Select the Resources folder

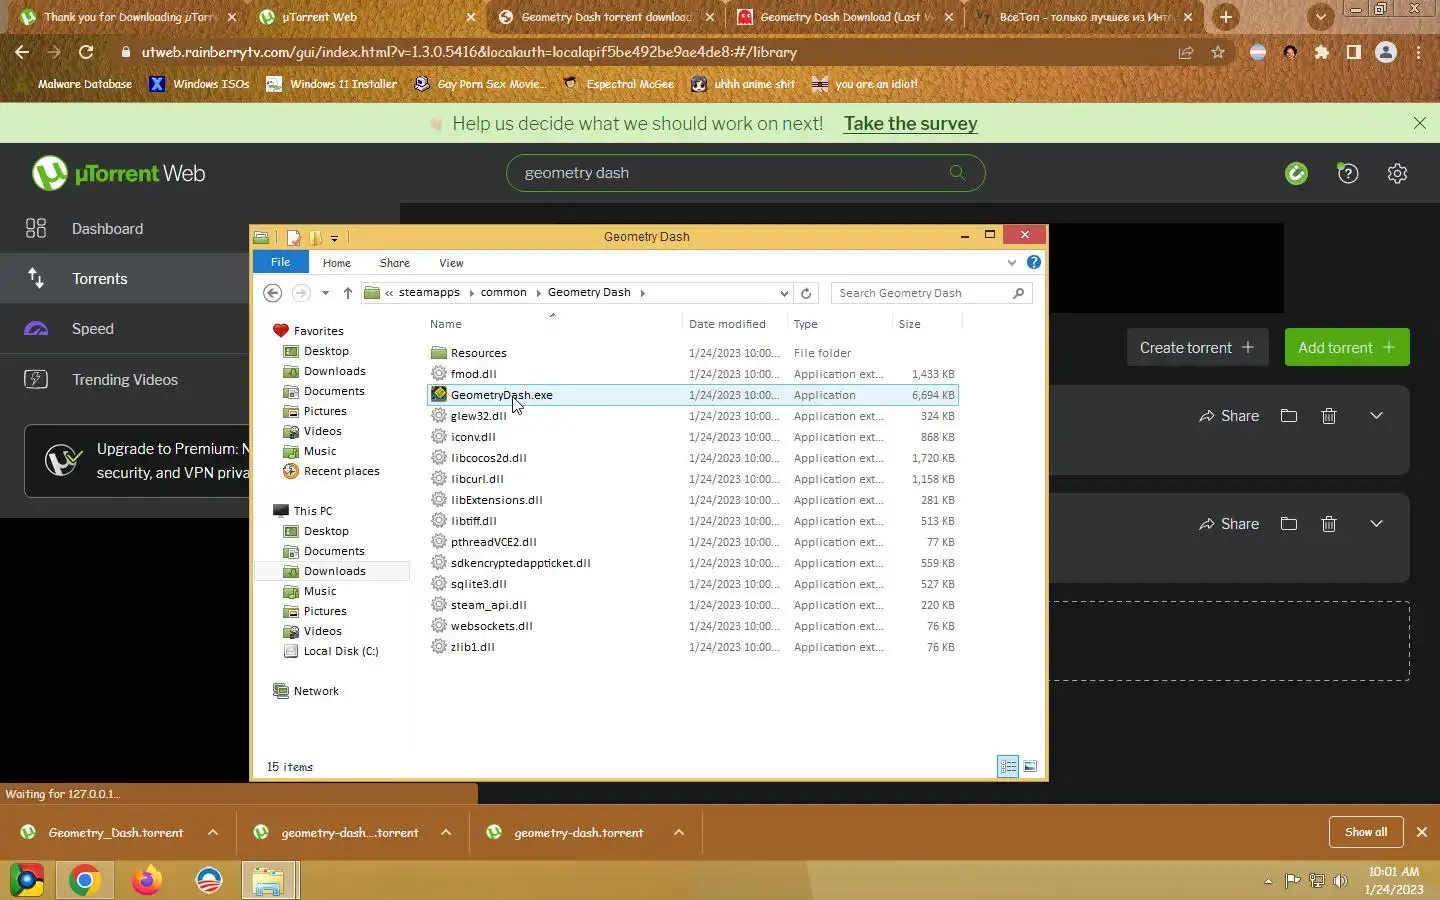click(x=692, y=353)
